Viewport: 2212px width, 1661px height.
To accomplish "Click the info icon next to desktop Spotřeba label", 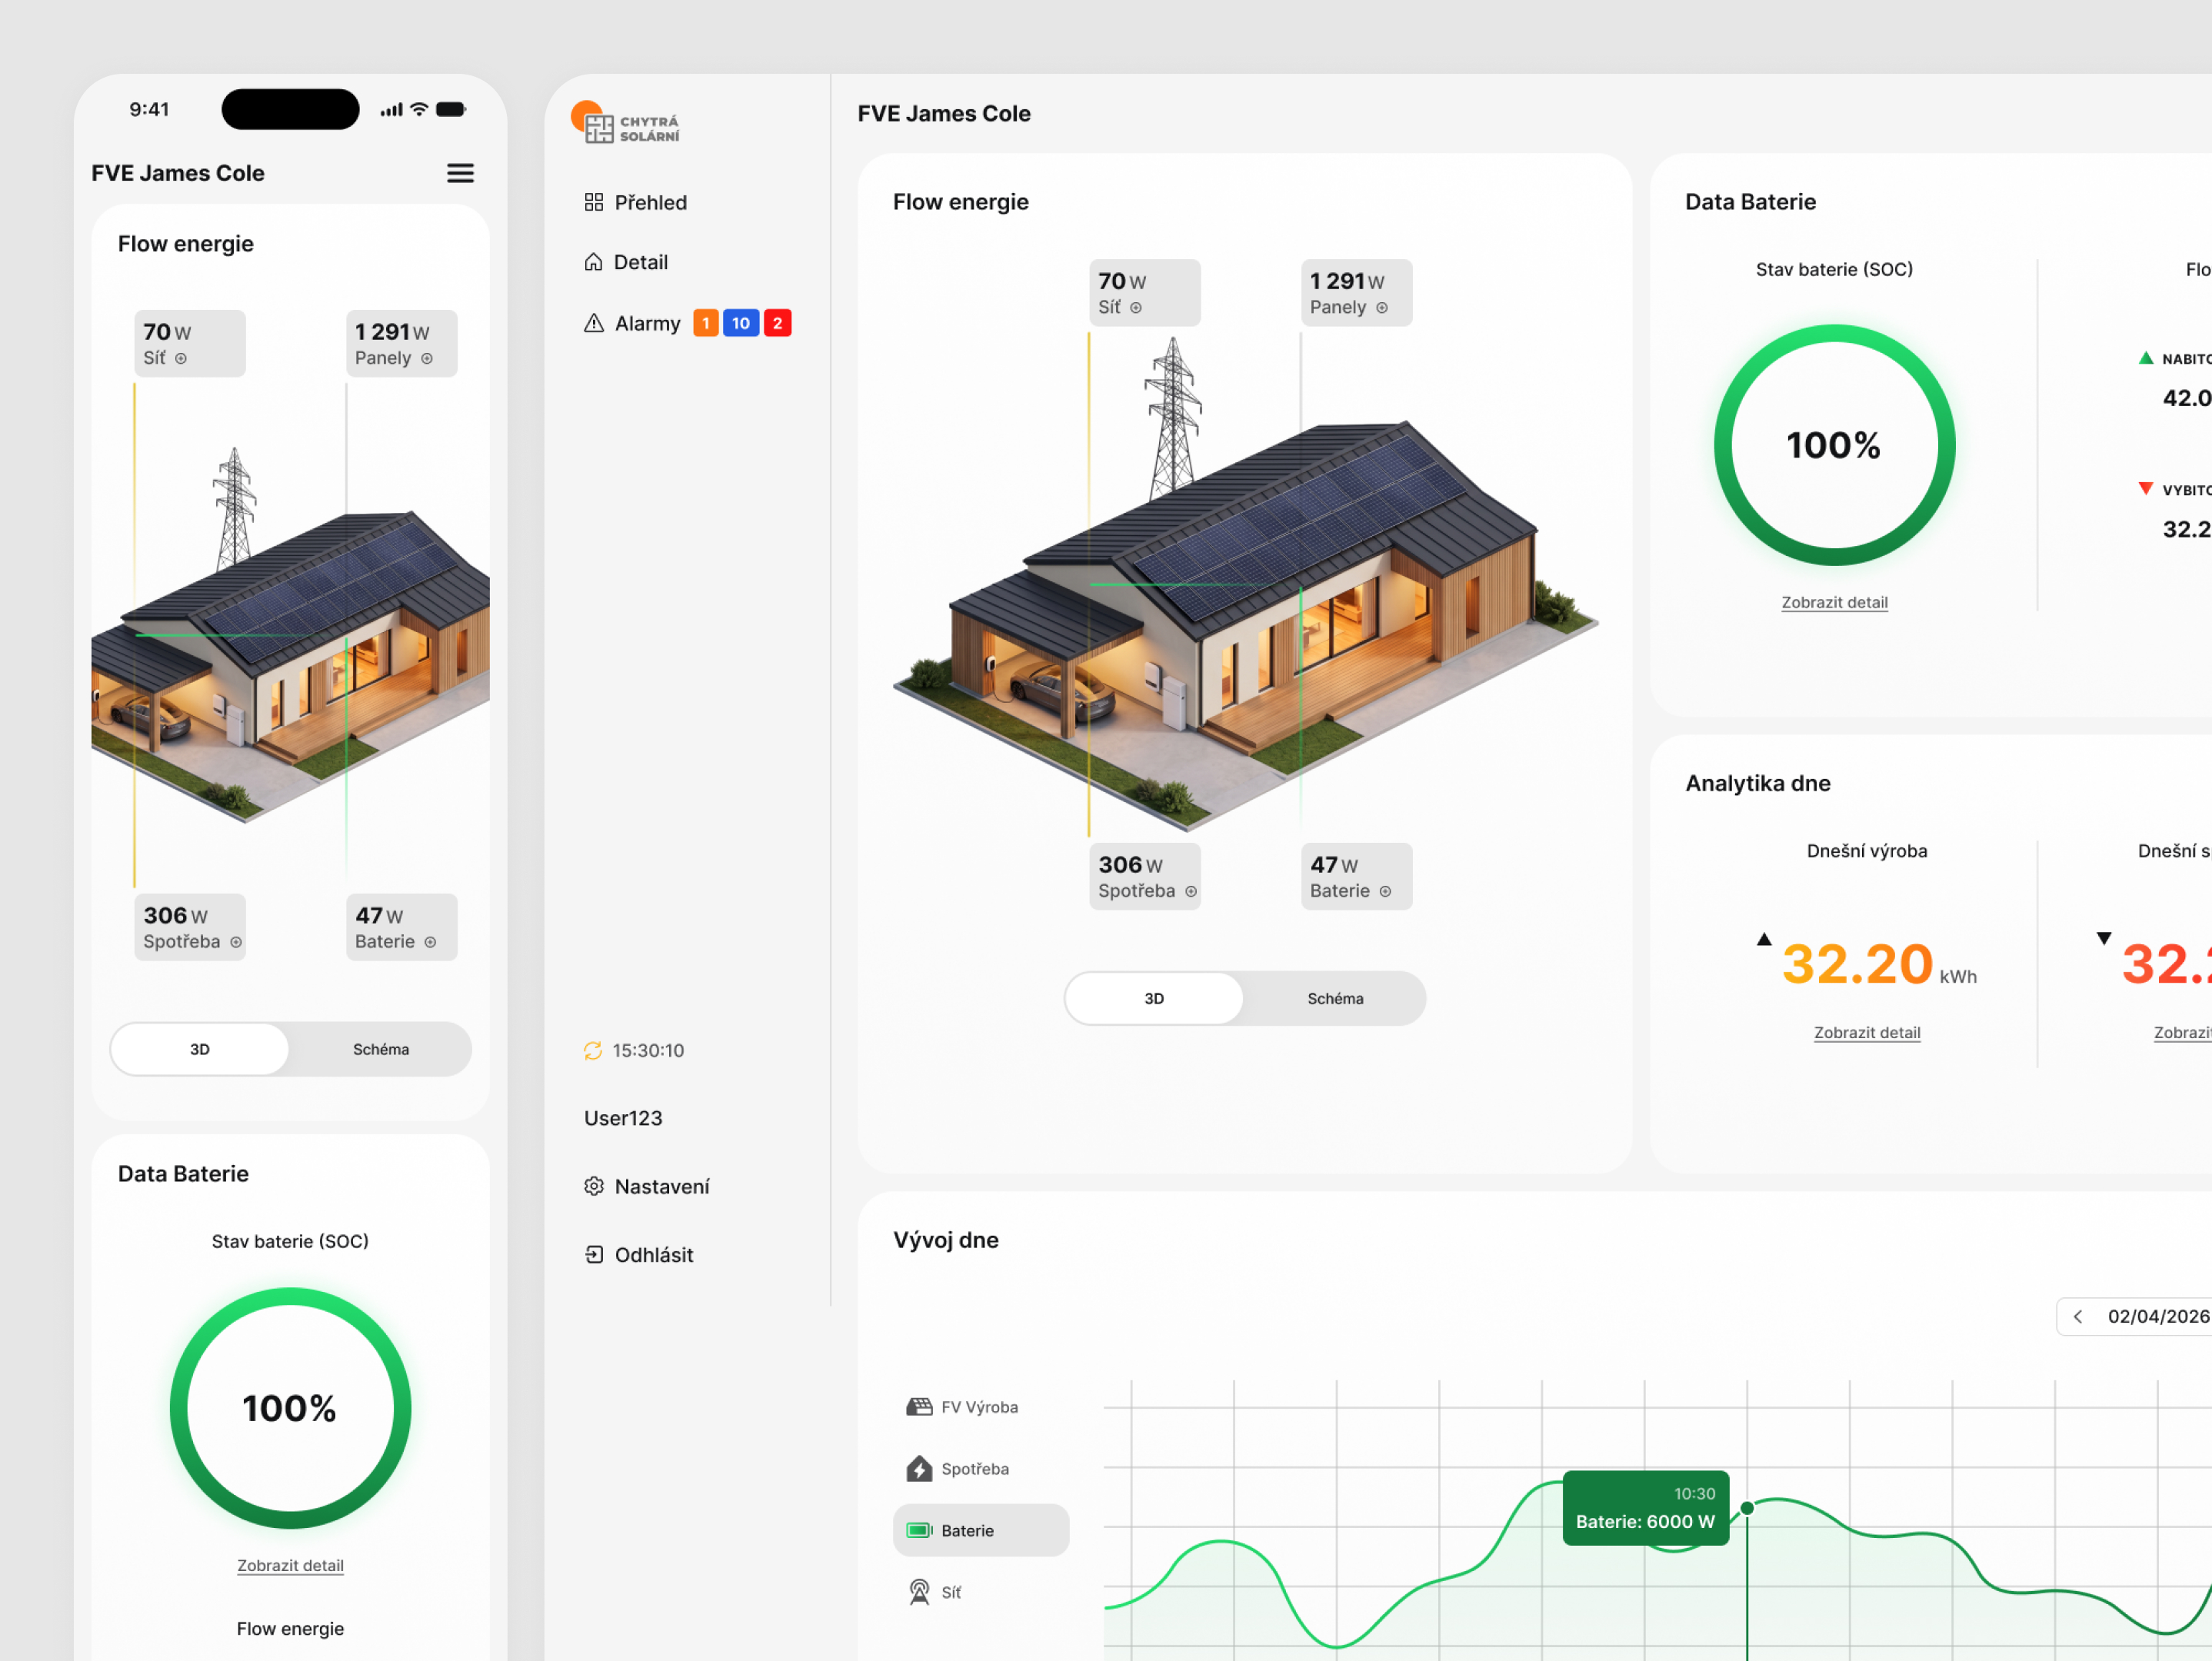I will tap(1191, 891).
